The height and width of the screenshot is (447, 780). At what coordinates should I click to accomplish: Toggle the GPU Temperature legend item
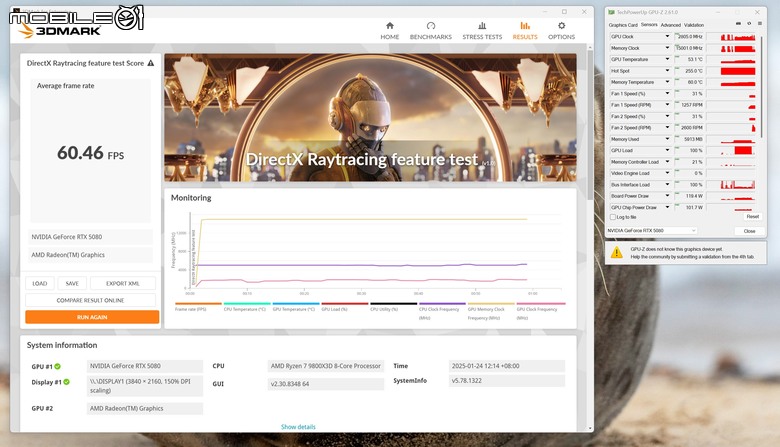[295, 307]
